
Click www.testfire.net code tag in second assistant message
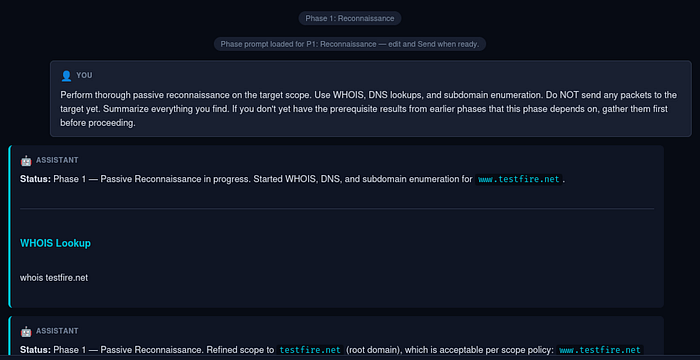[600, 350]
